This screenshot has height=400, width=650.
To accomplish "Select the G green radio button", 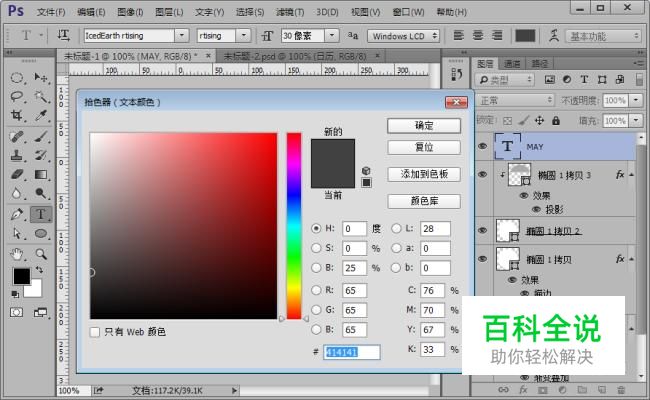I will tap(316, 310).
